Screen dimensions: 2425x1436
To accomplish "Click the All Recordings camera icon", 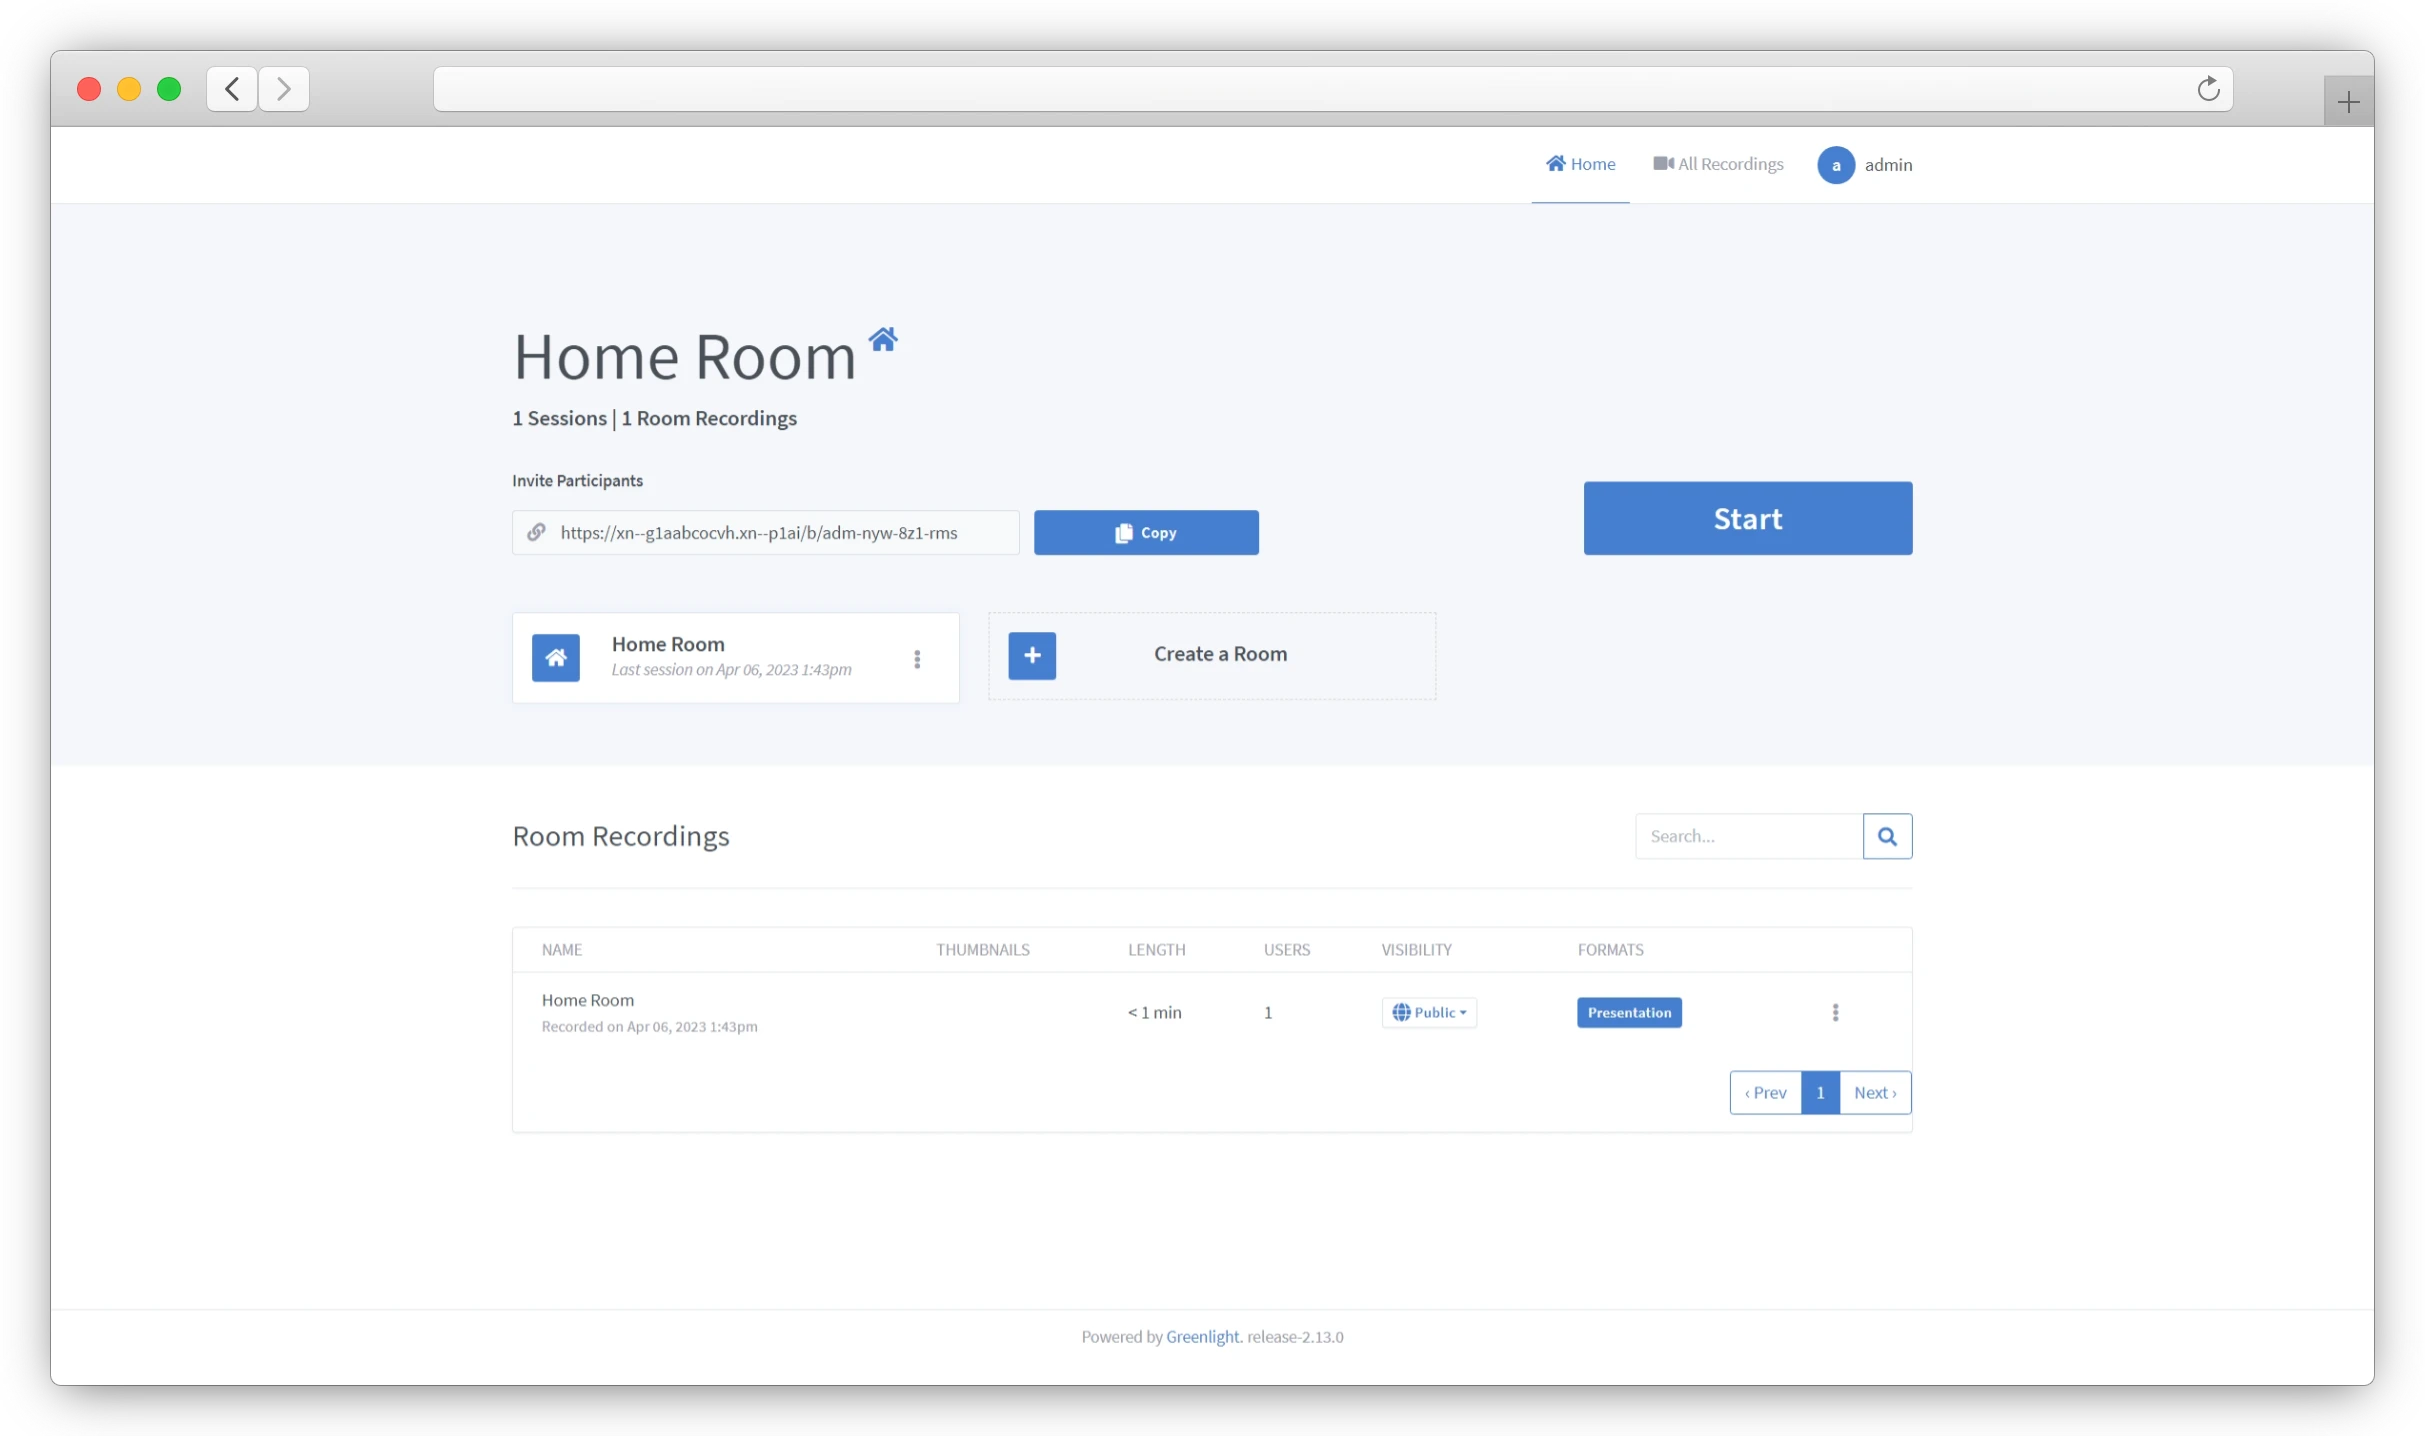I will (1661, 163).
